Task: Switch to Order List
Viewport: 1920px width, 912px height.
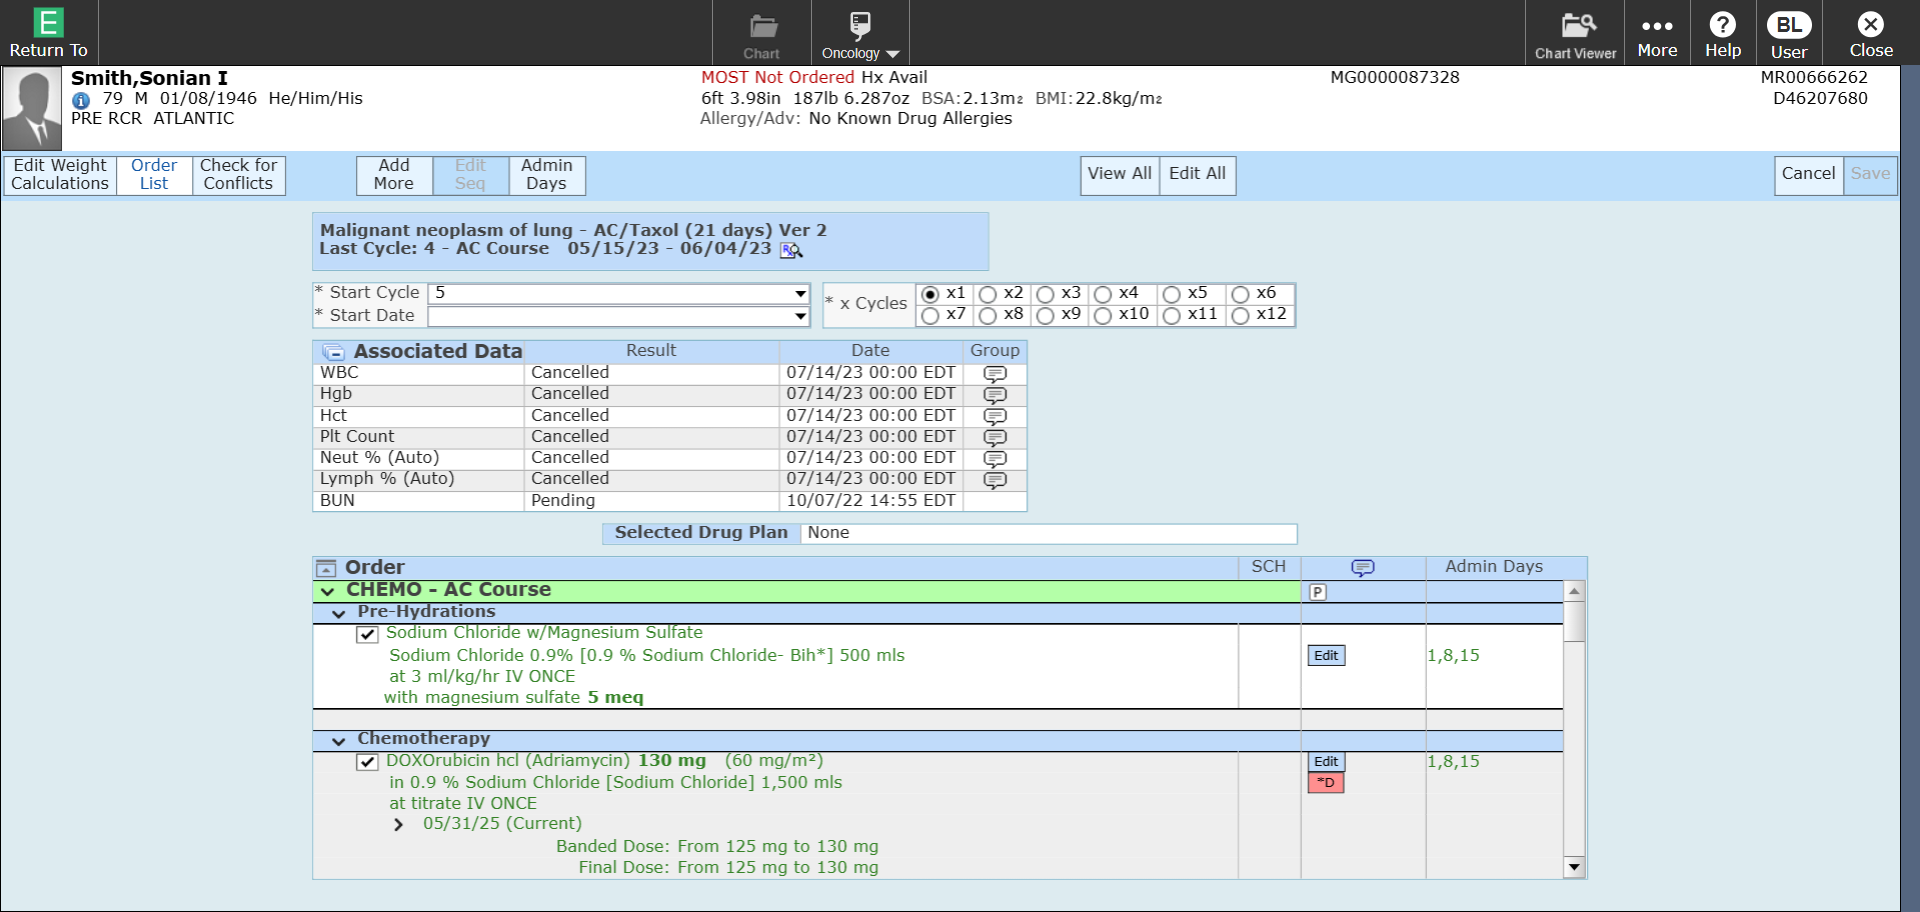Action: [x=154, y=175]
